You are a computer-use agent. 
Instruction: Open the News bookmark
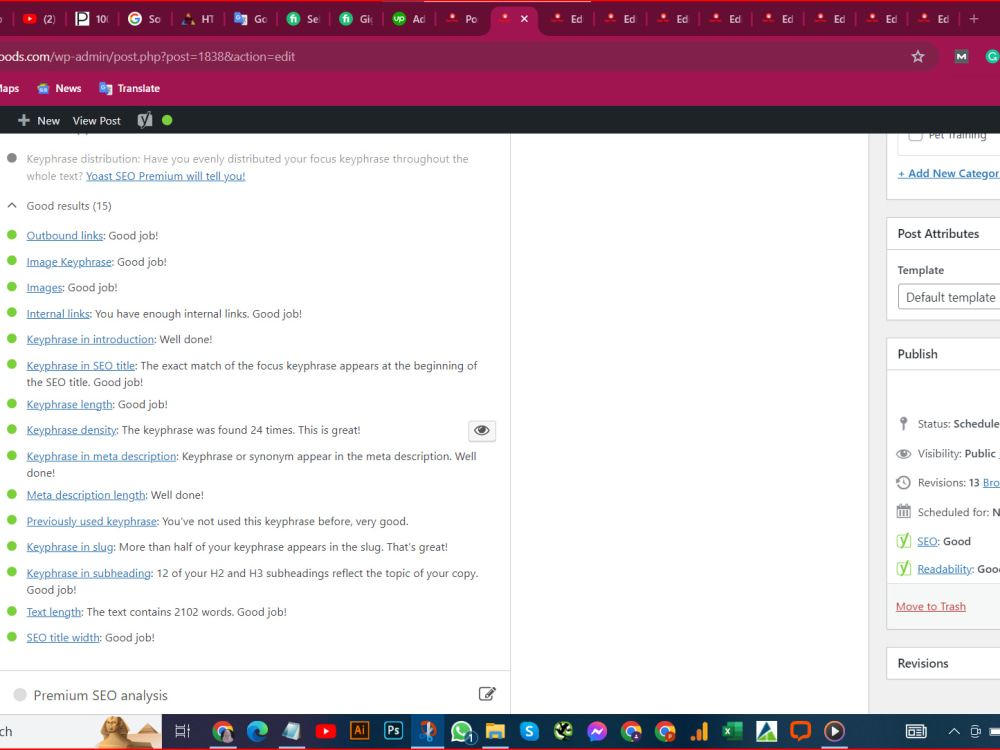(59, 89)
